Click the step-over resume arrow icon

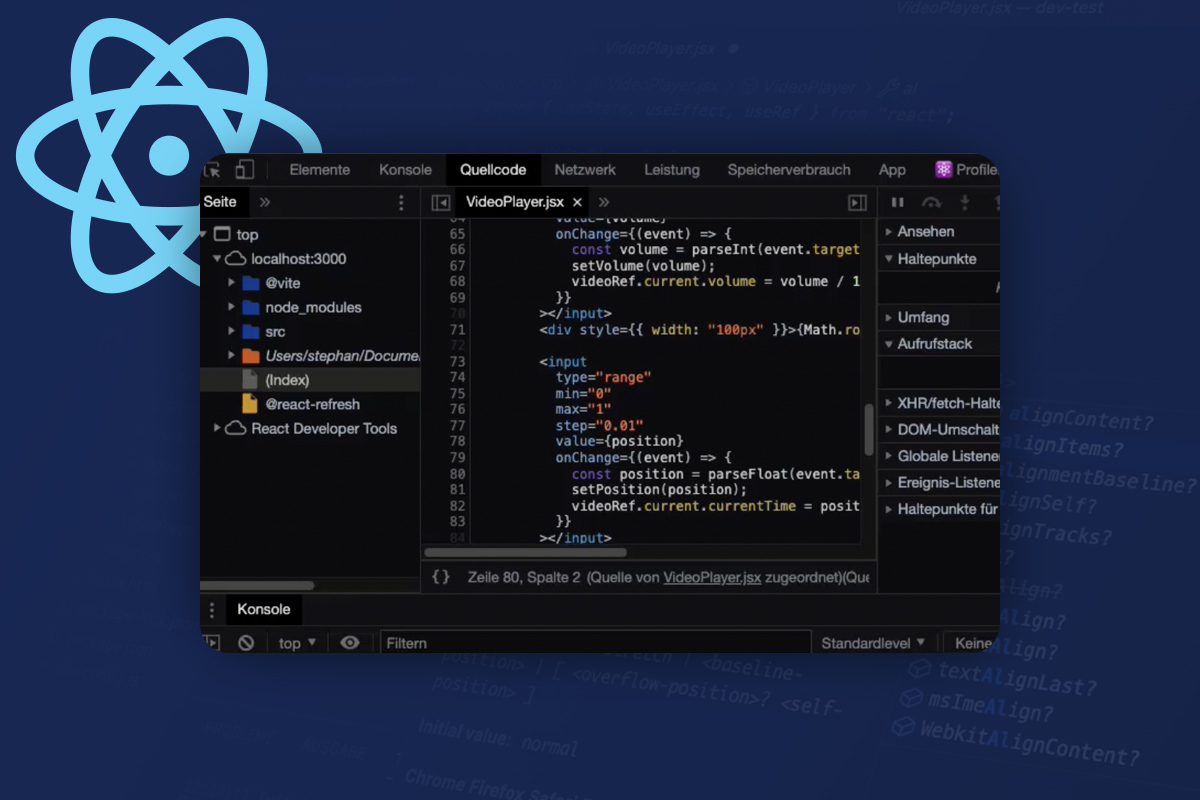tap(931, 202)
